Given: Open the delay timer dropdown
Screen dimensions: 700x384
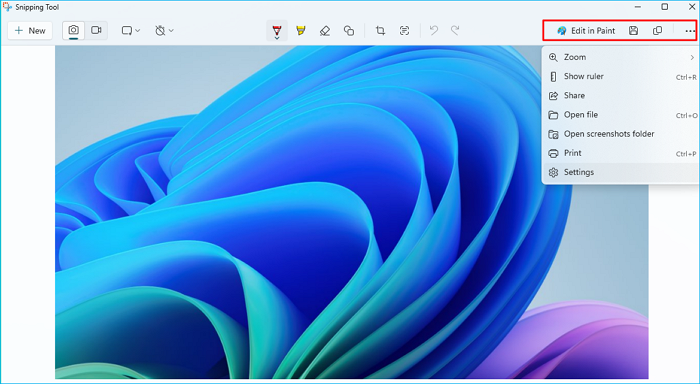Looking at the screenshot, I should [164, 30].
